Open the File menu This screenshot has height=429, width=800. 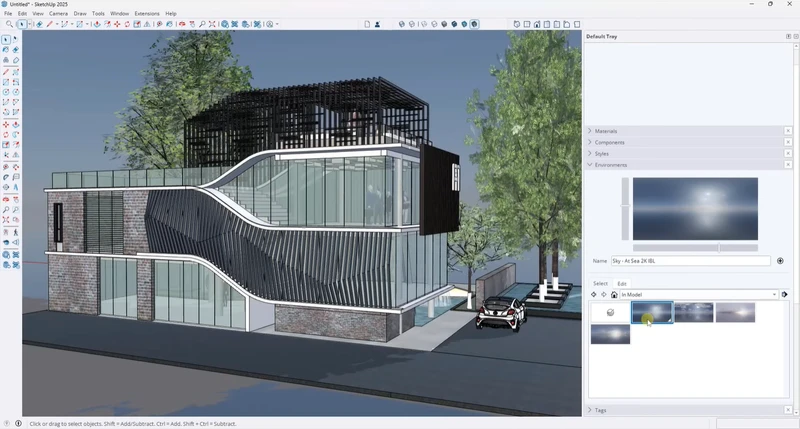click(x=8, y=13)
